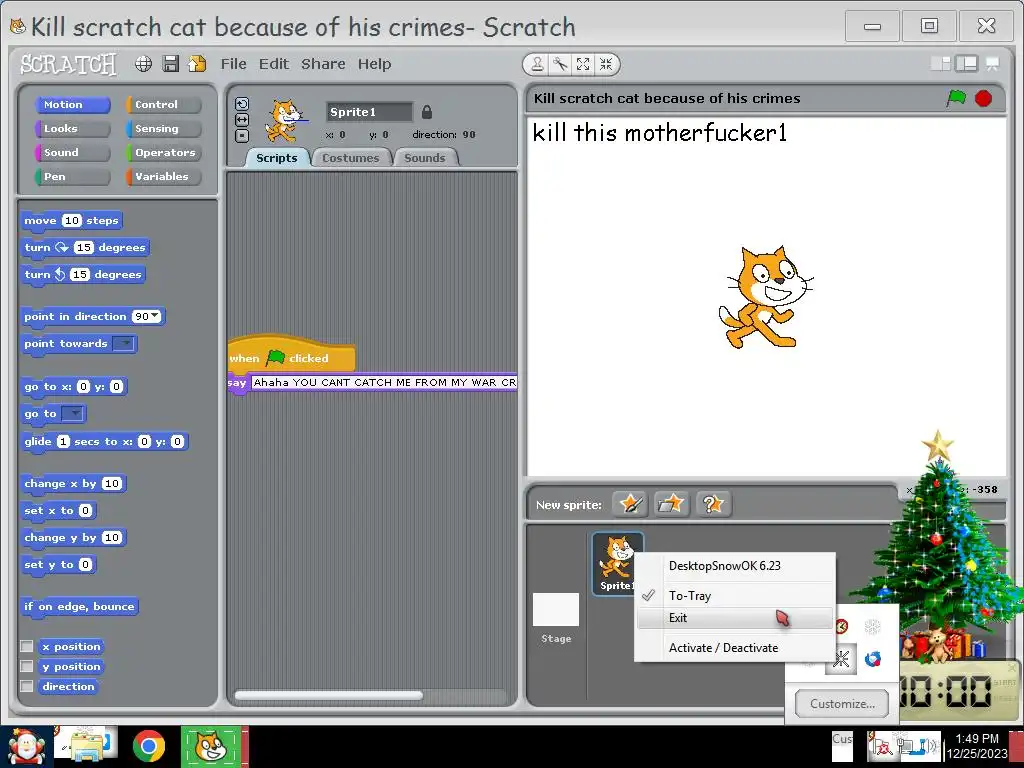The height and width of the screenshot is (768, 1024).
Task: Open the point in direction dropdown
Action: pyautogui.click(x=155, y=316)
